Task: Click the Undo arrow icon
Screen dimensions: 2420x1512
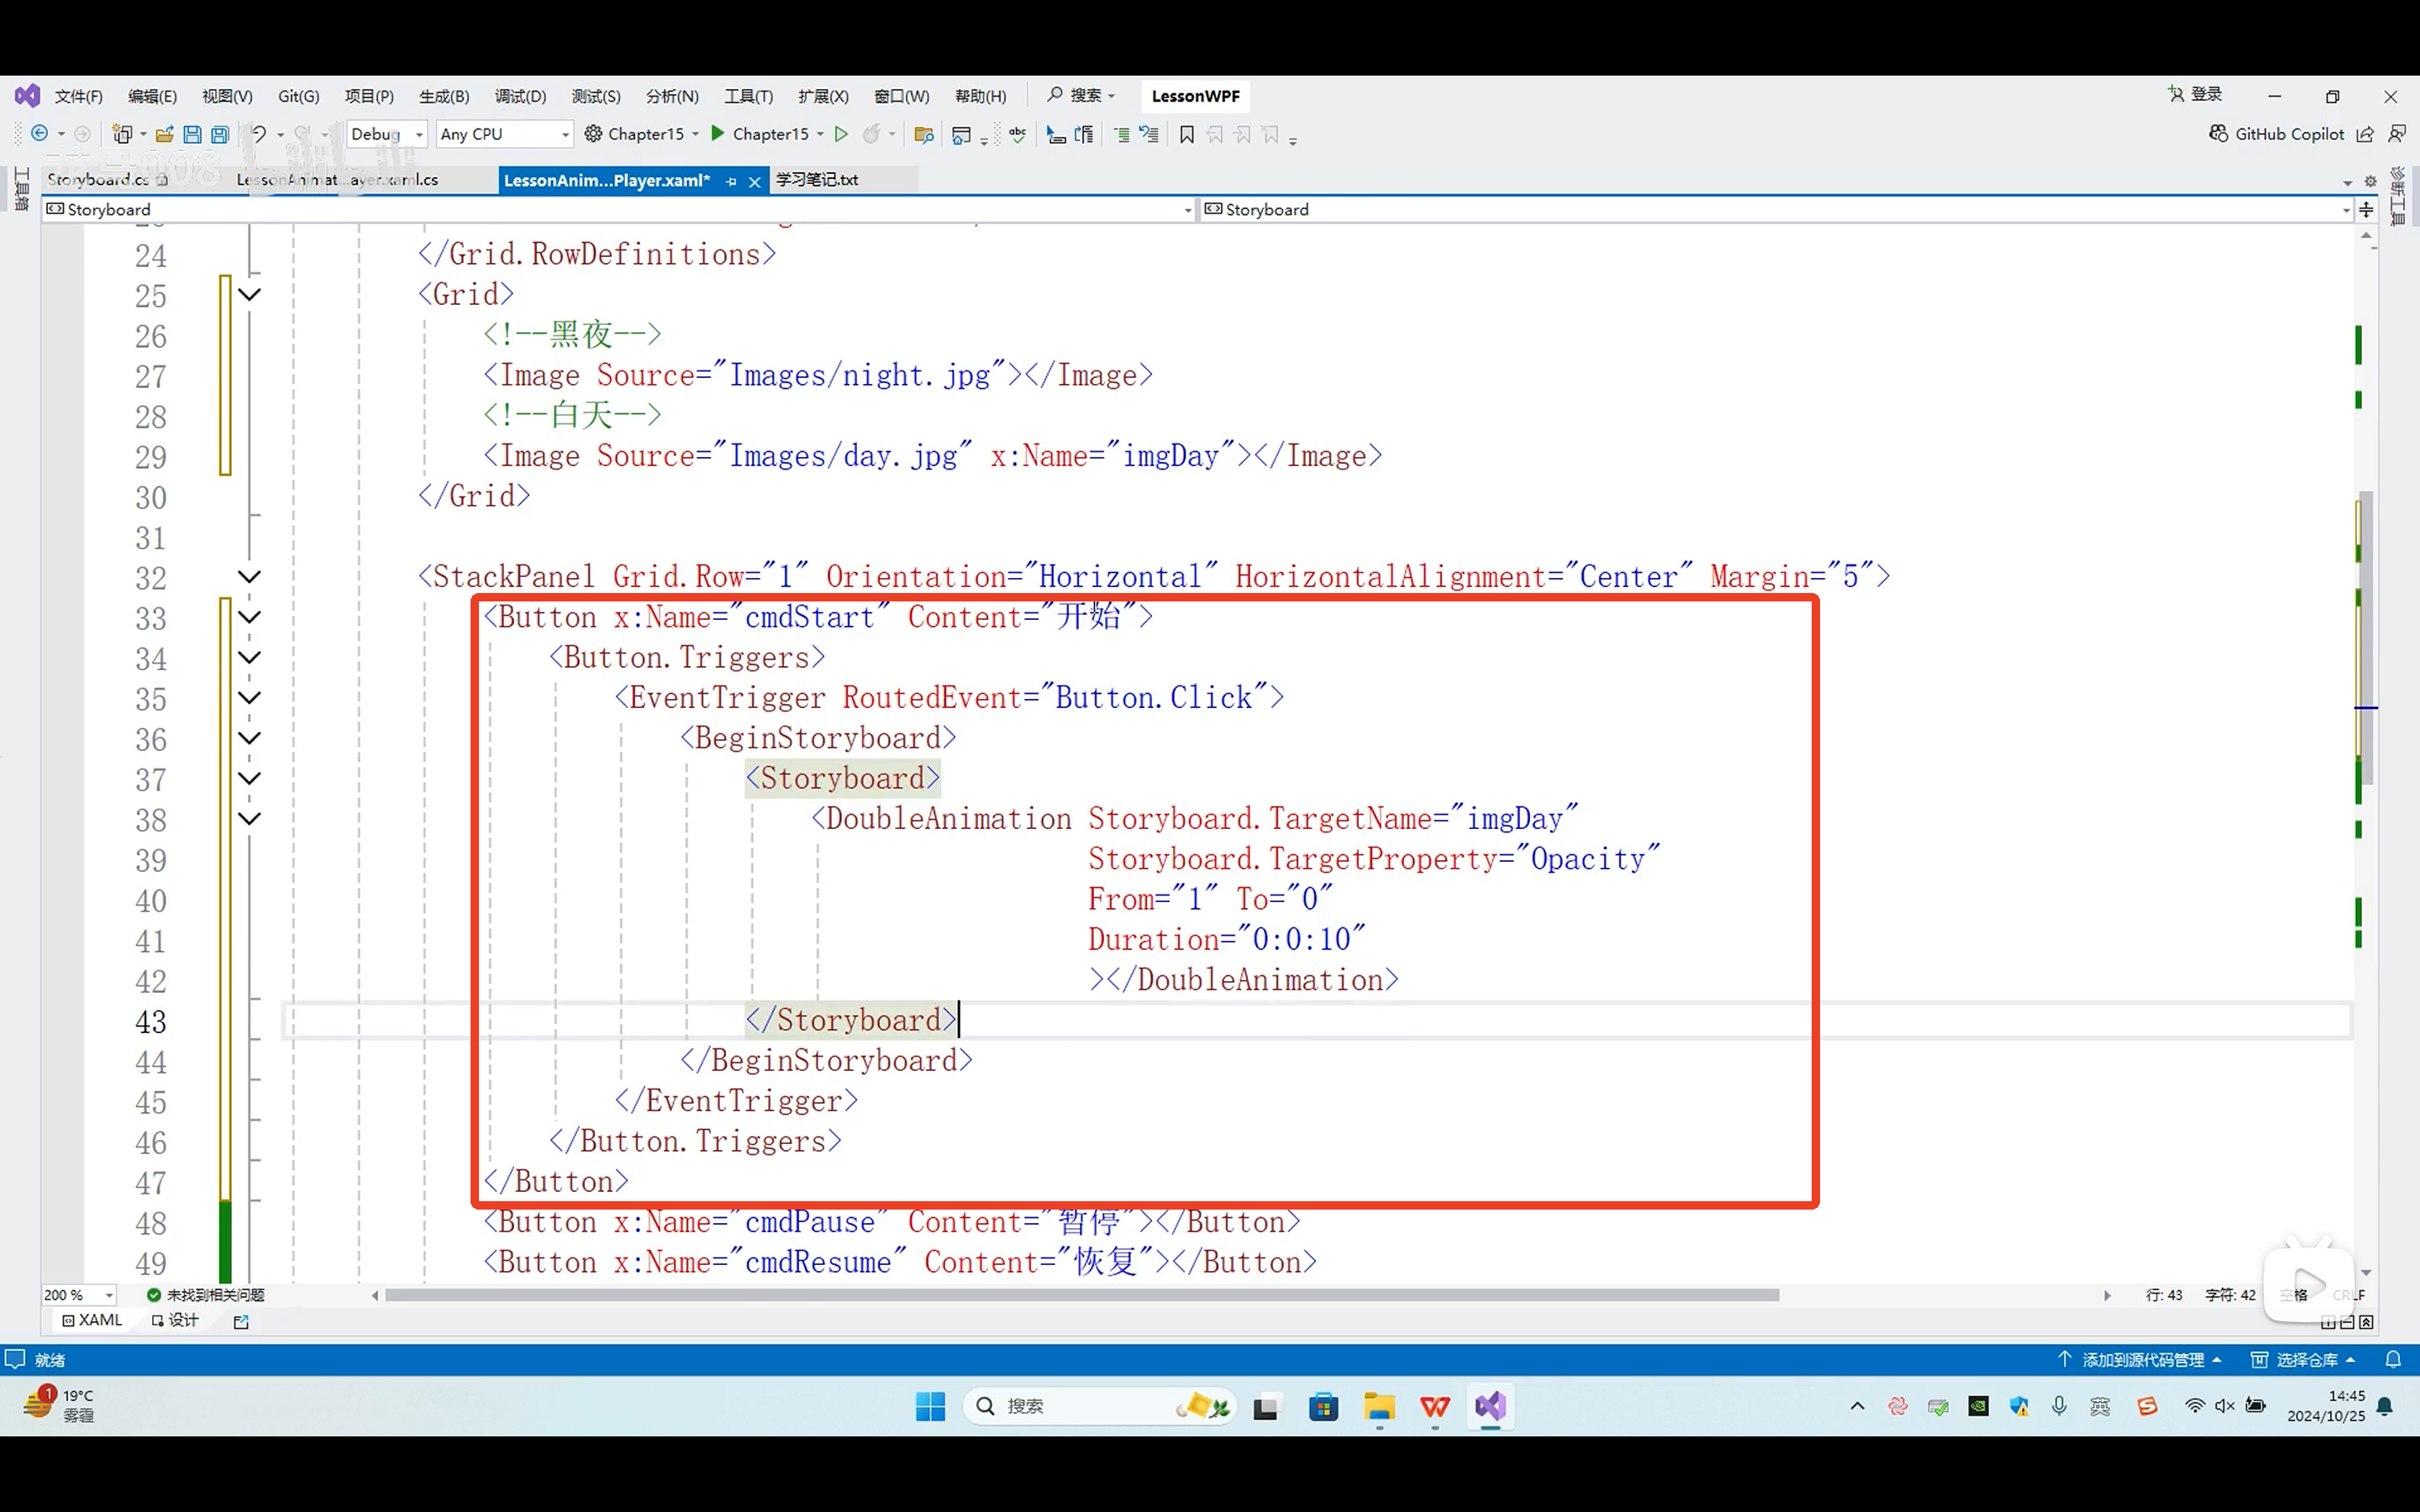Action: (x=258, y=134)
